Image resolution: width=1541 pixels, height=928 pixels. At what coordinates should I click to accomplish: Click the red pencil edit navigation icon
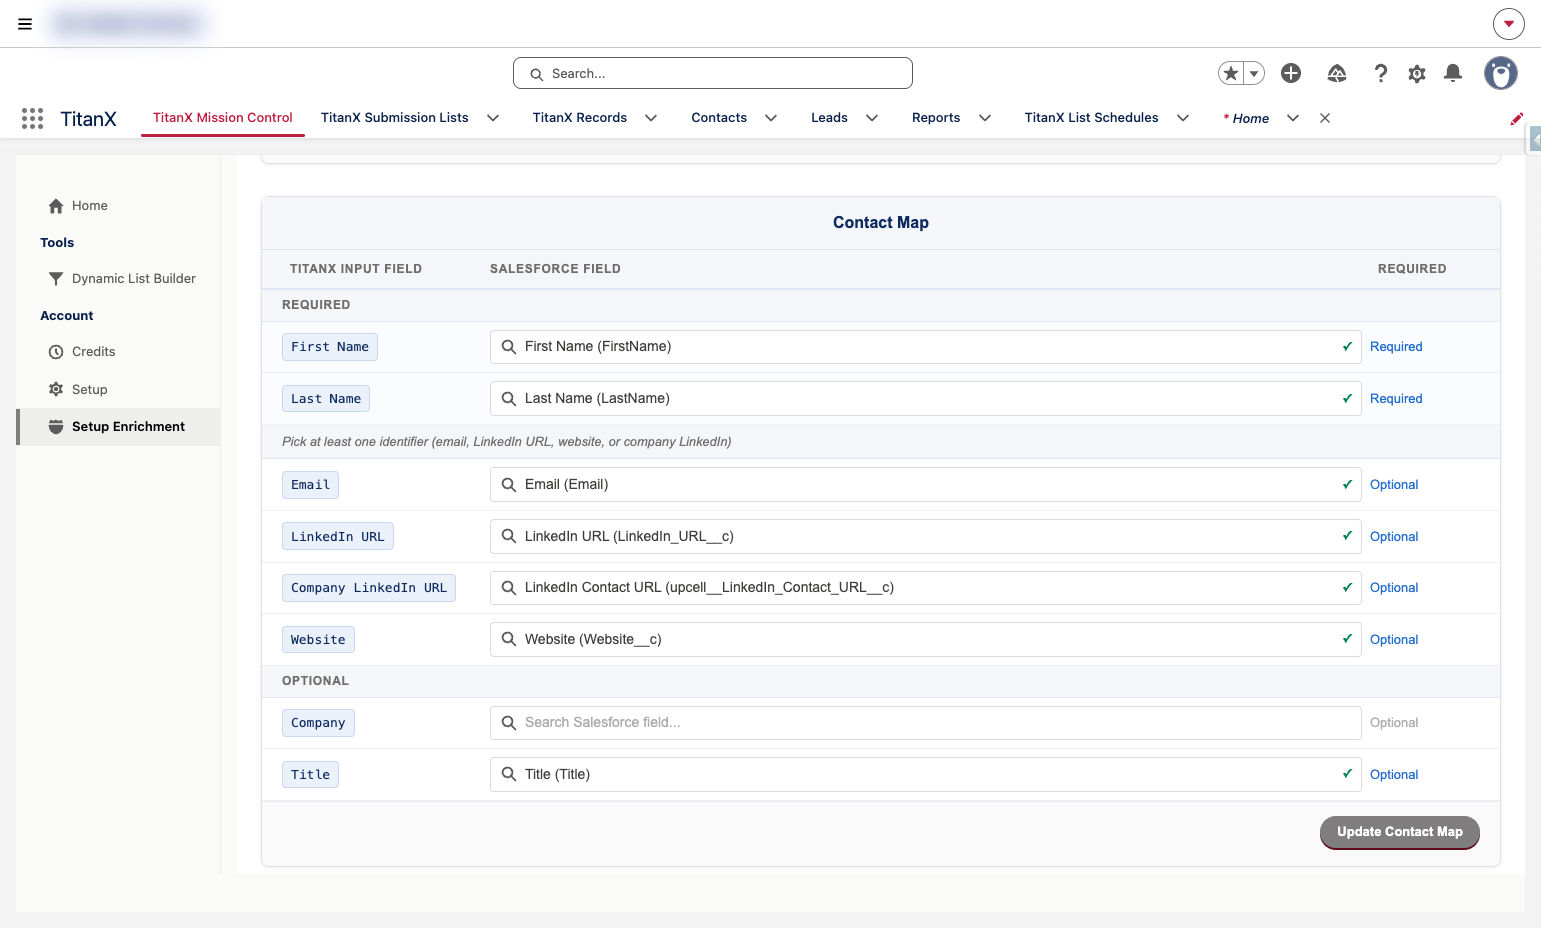coord(1517,118)
